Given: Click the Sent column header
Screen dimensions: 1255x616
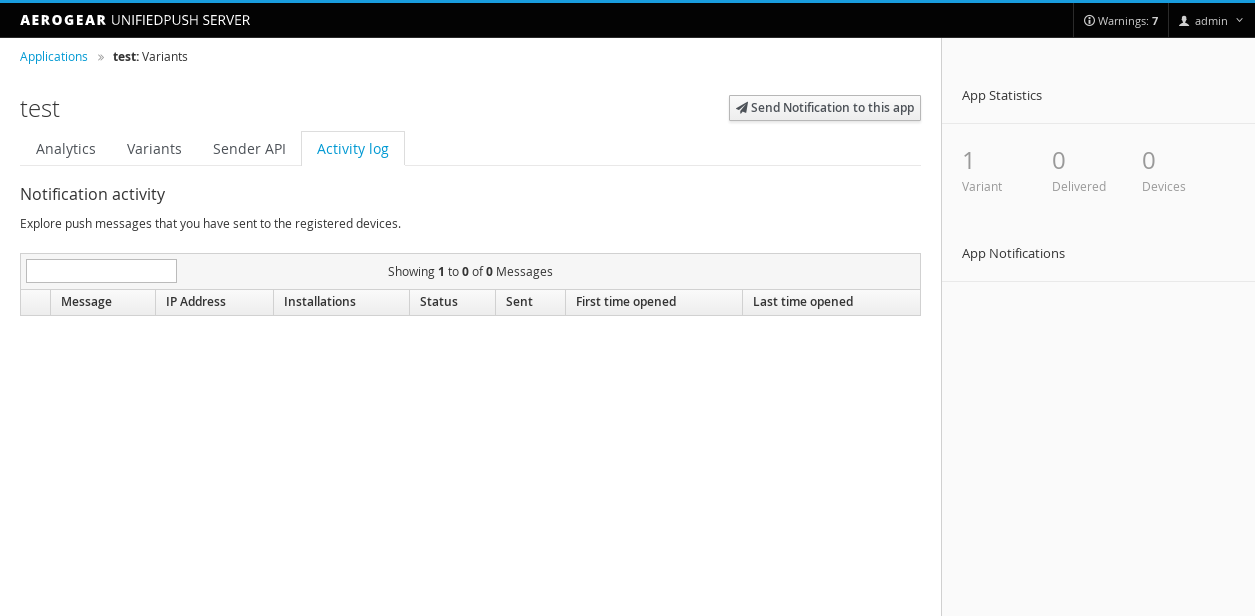Looking at the screenshot, I should [520, 302].
